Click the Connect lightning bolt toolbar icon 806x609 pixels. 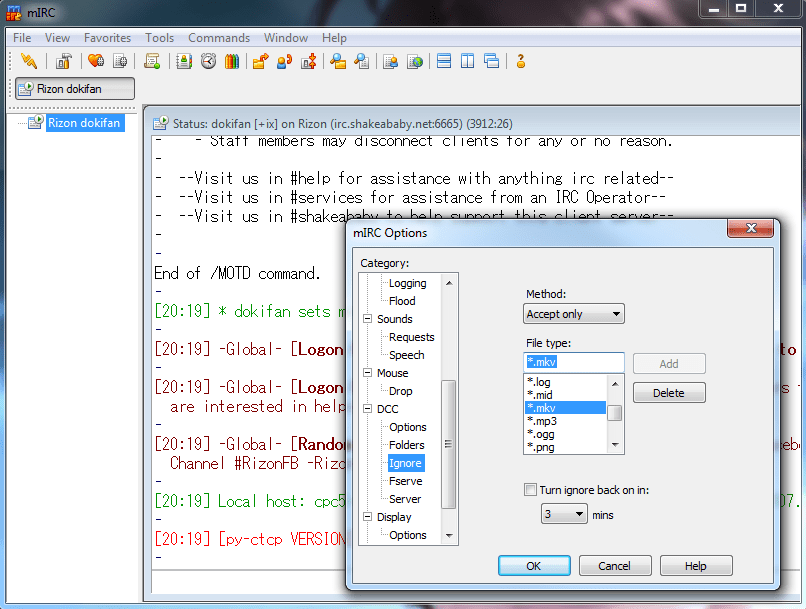tap(29, 61)
